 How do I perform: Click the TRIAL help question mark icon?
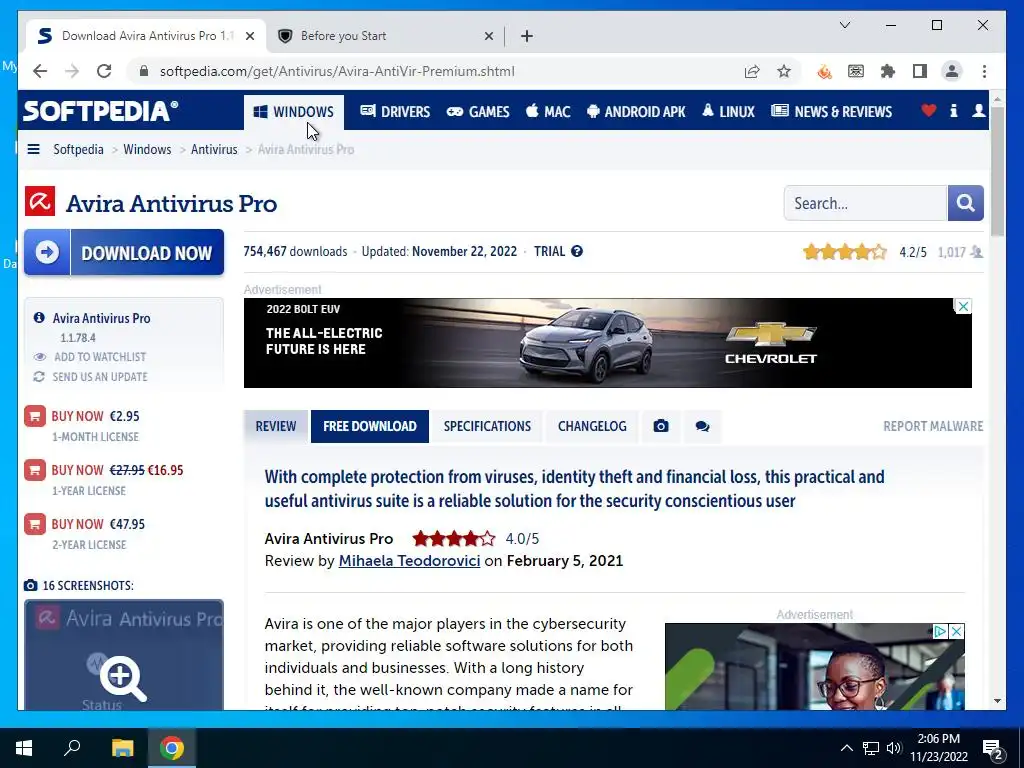(x=577, y=251)
